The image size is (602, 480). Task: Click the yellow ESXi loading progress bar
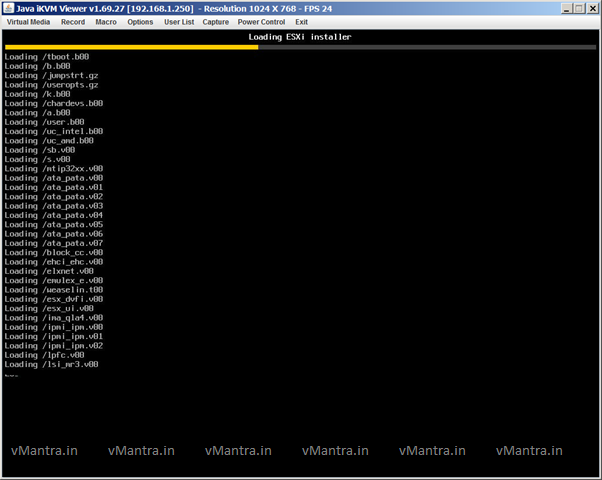(x=132, y=47)
